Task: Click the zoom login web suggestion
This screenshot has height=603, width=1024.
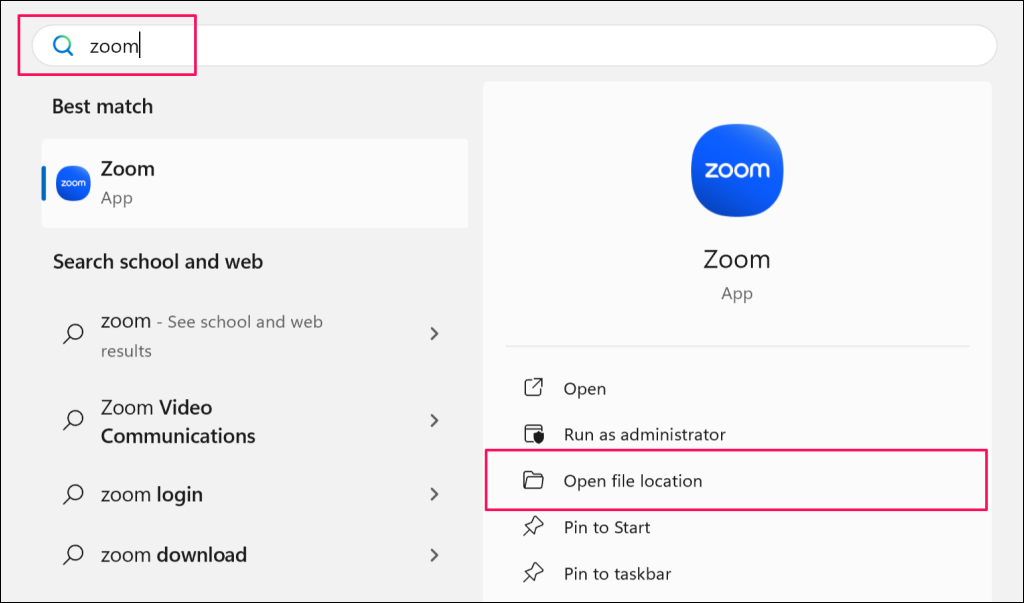Action: click(152, 494)
